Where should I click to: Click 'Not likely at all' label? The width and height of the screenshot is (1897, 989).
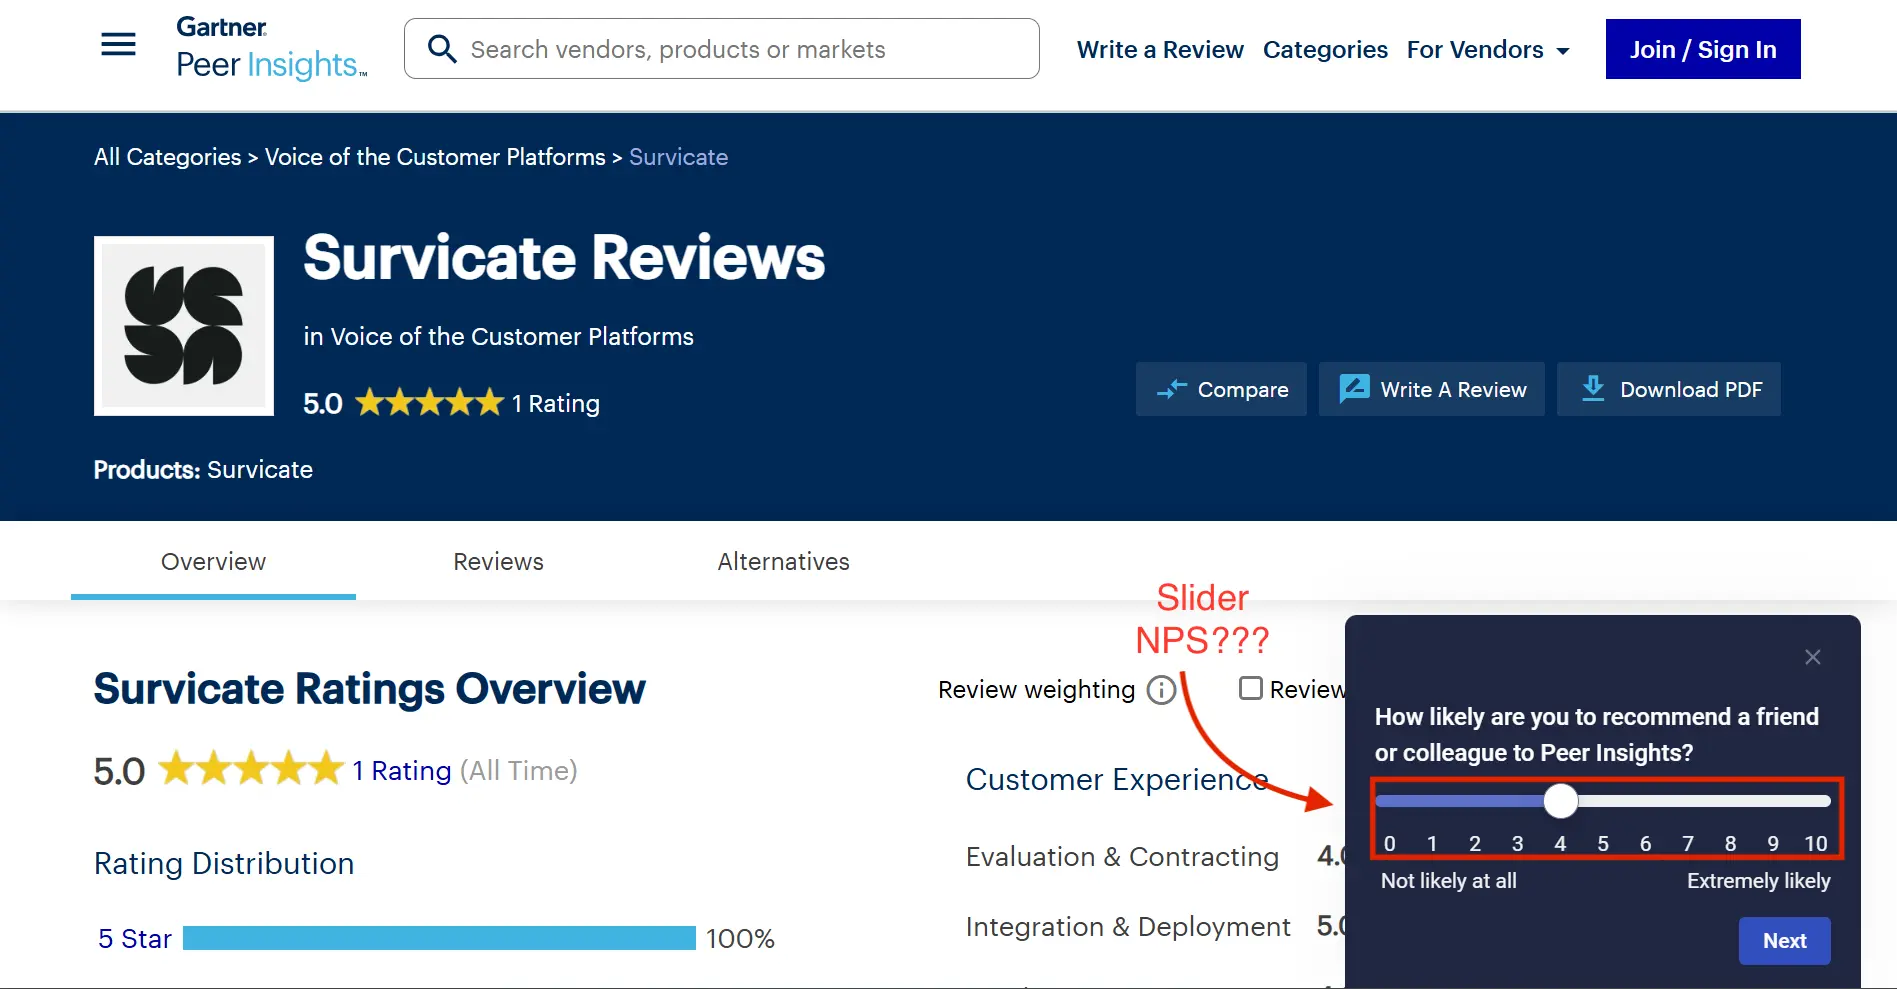[x=1448, y=881]
